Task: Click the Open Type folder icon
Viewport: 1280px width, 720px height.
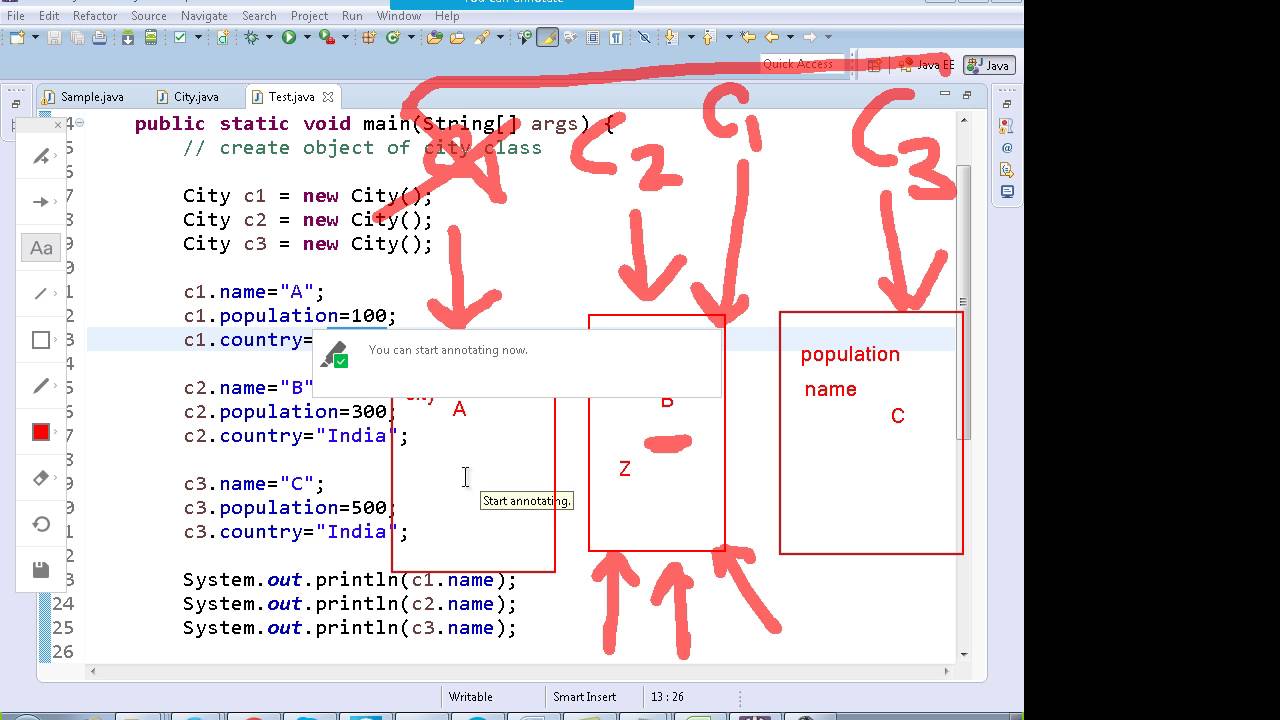Action: (x=434, y=37)
